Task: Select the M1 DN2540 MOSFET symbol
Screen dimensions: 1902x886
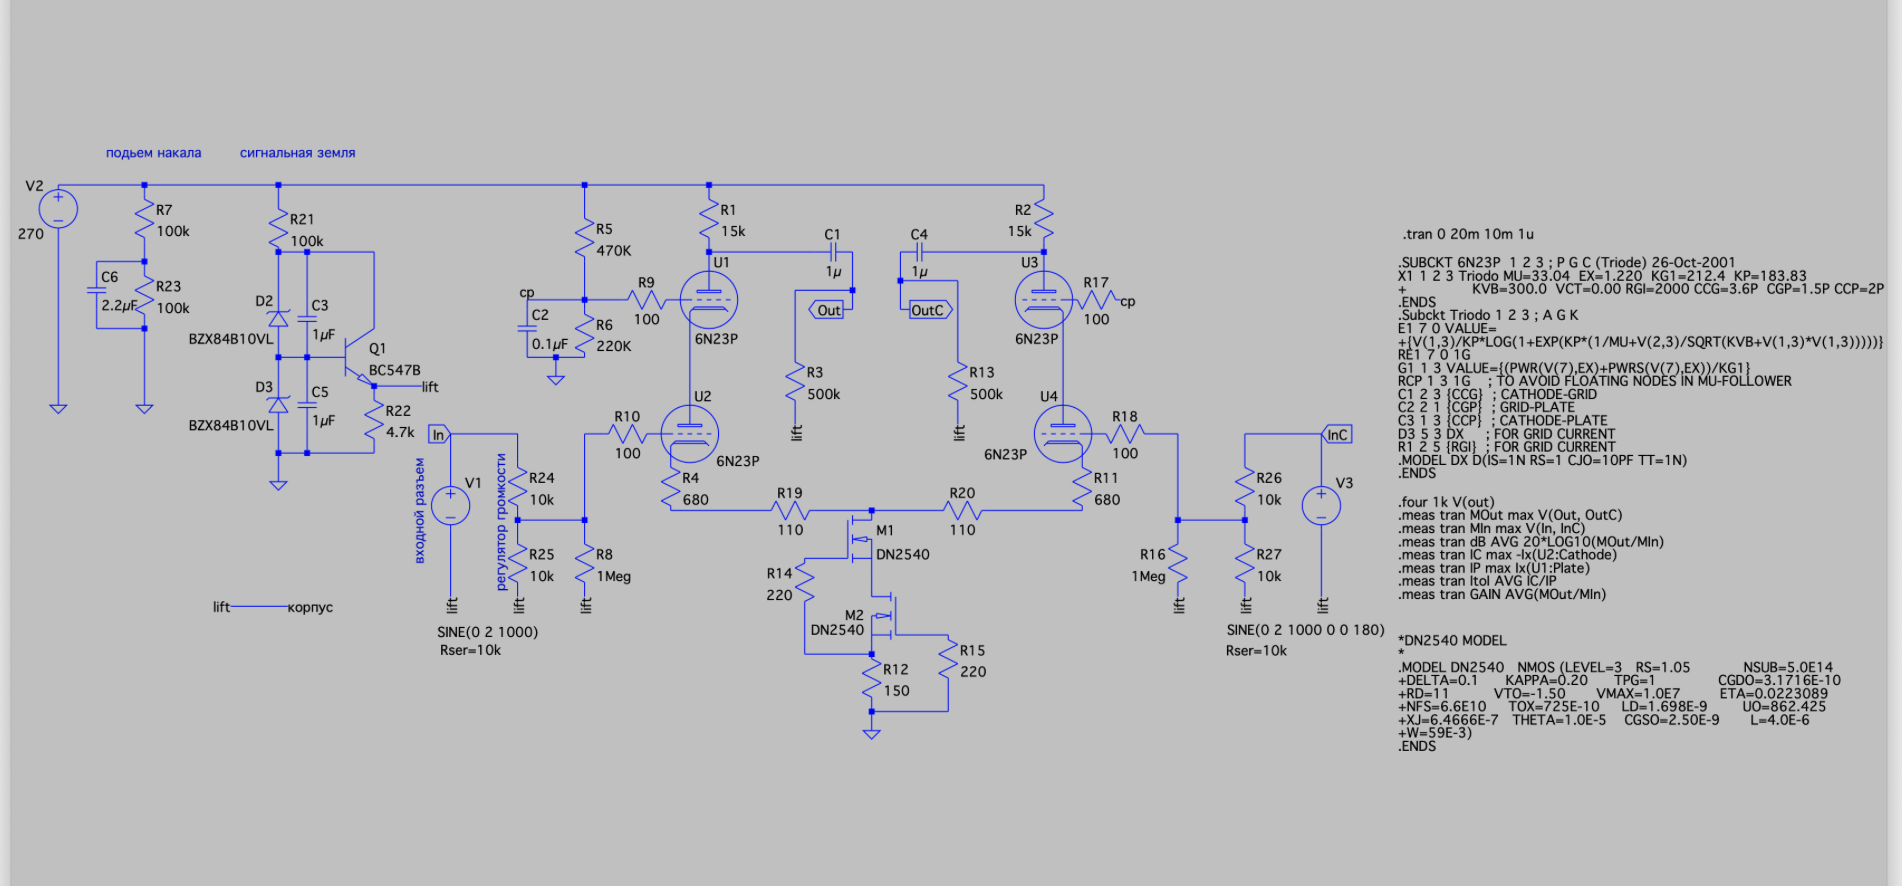Action: [x=859, y=539]
